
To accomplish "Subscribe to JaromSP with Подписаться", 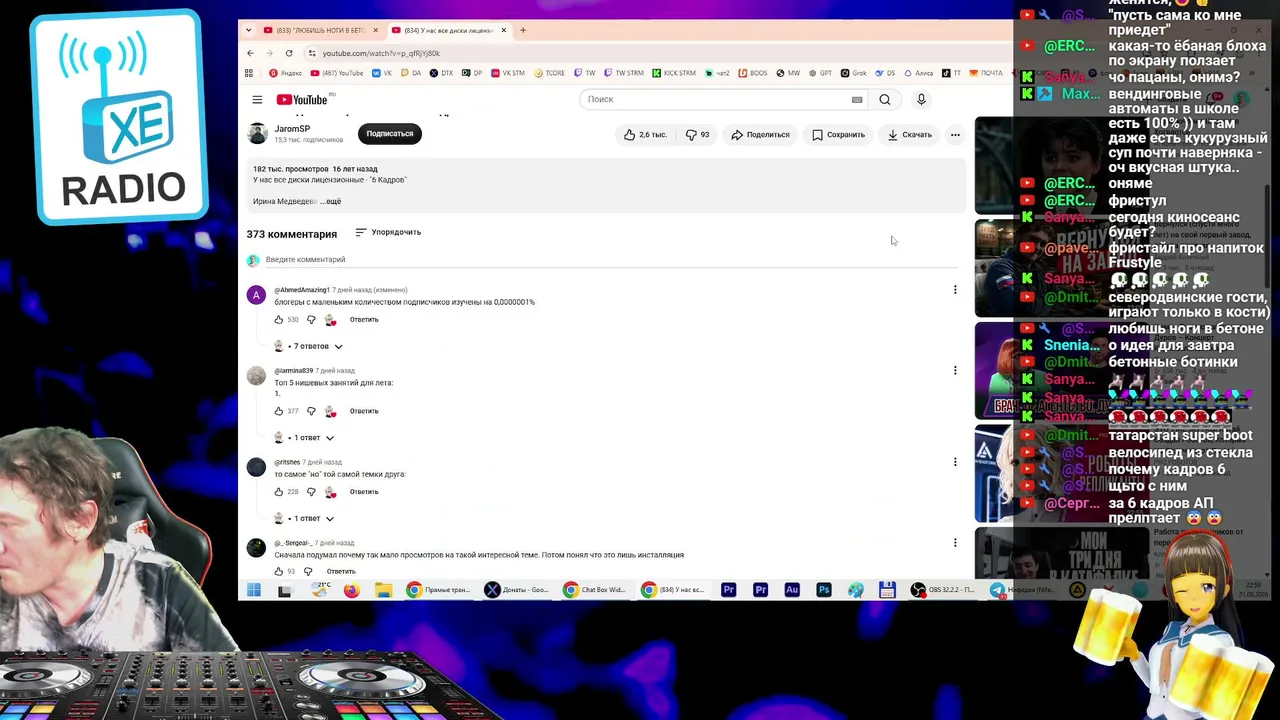I will 390,134.
